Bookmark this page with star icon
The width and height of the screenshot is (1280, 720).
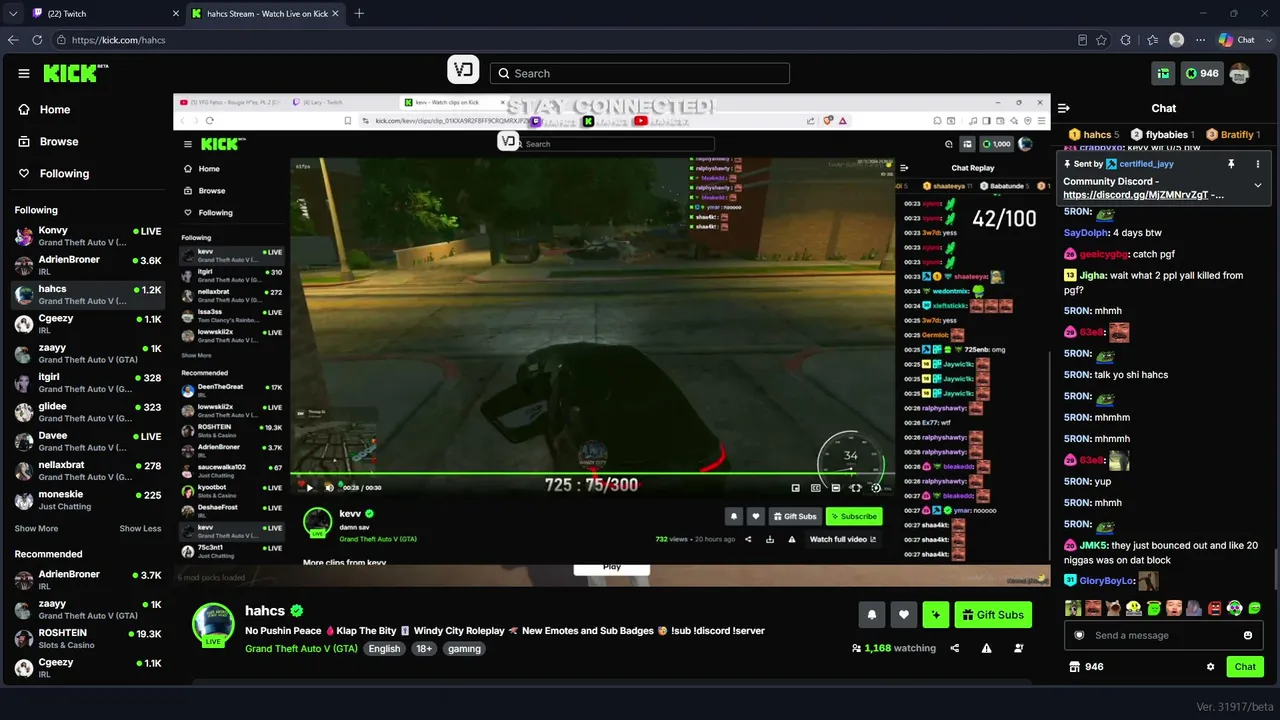point(1101,40)
